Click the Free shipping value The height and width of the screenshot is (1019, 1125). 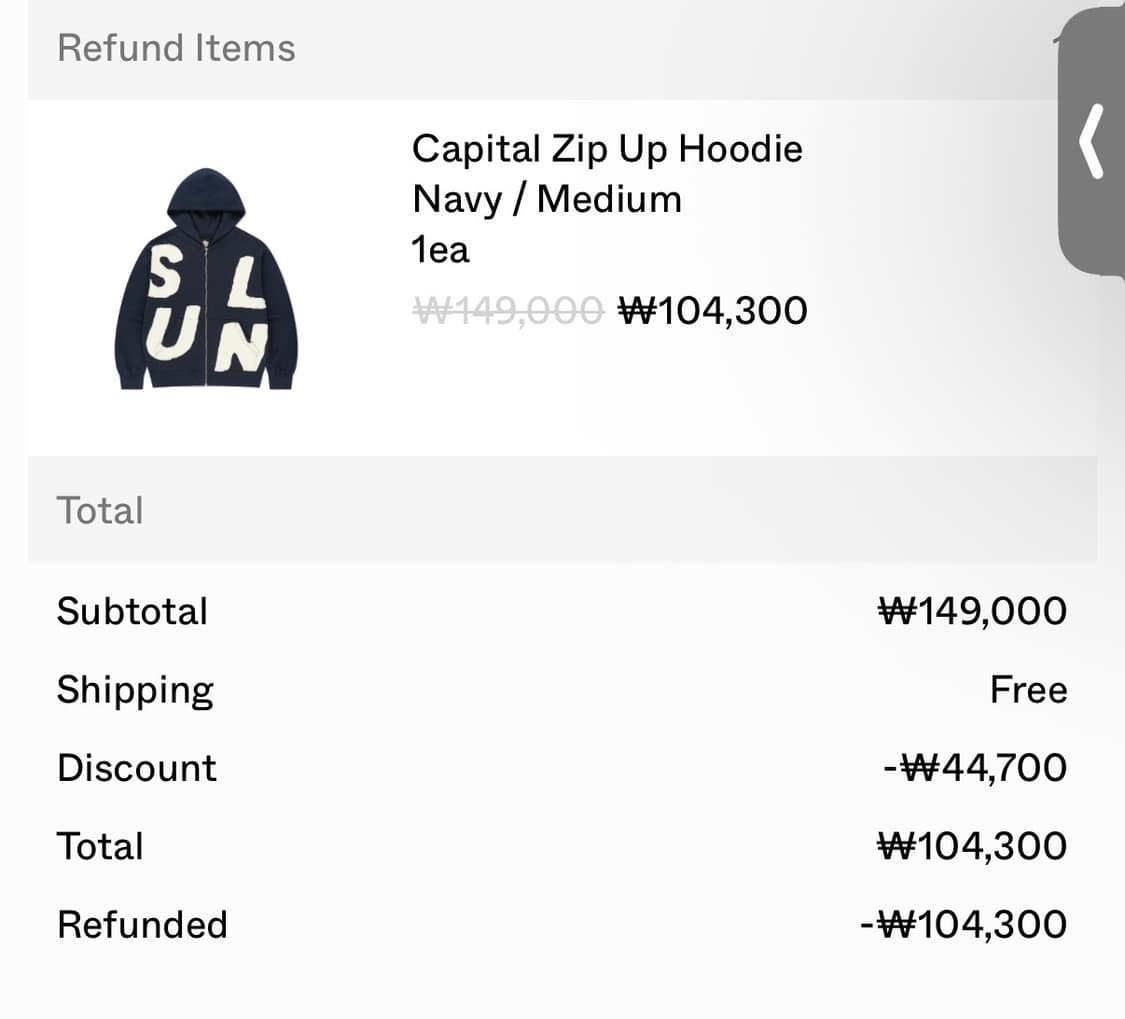click(x=1028, y=690)
